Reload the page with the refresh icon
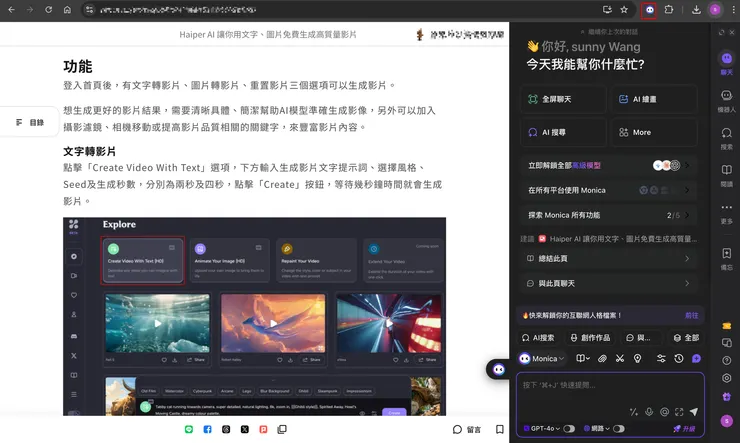The width and height of the screenshot is (740, 443). click(49, 9)
